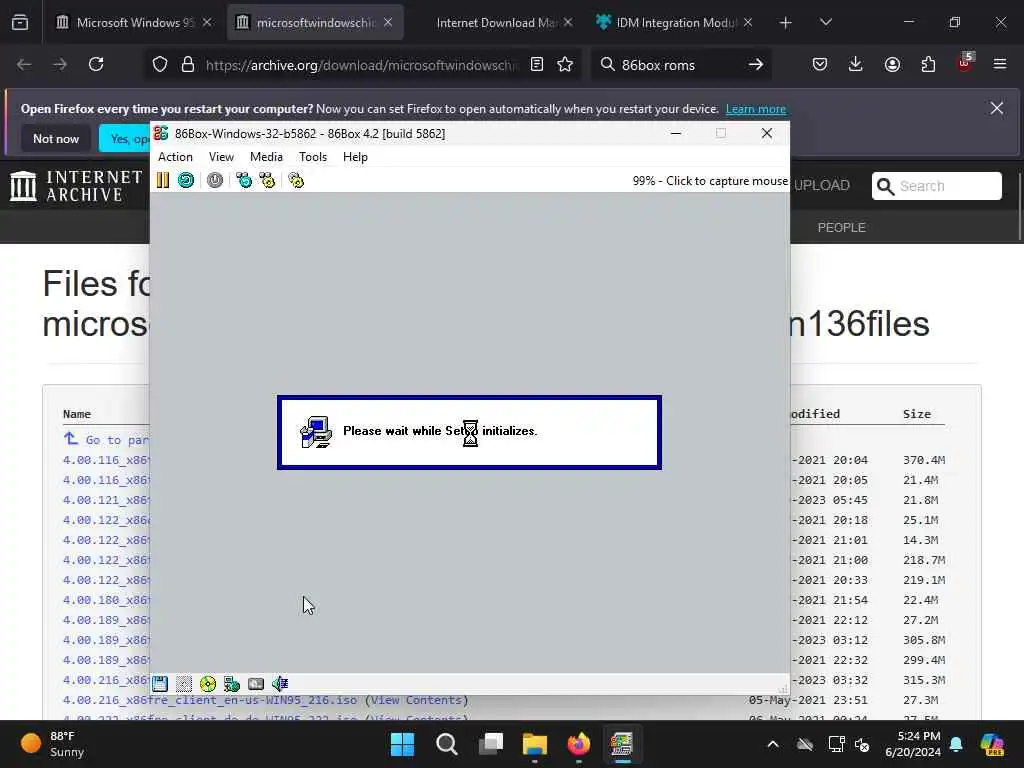1024x768 pixels.
Task: Click the archive.org URL address bar
Action: [361, 65]
